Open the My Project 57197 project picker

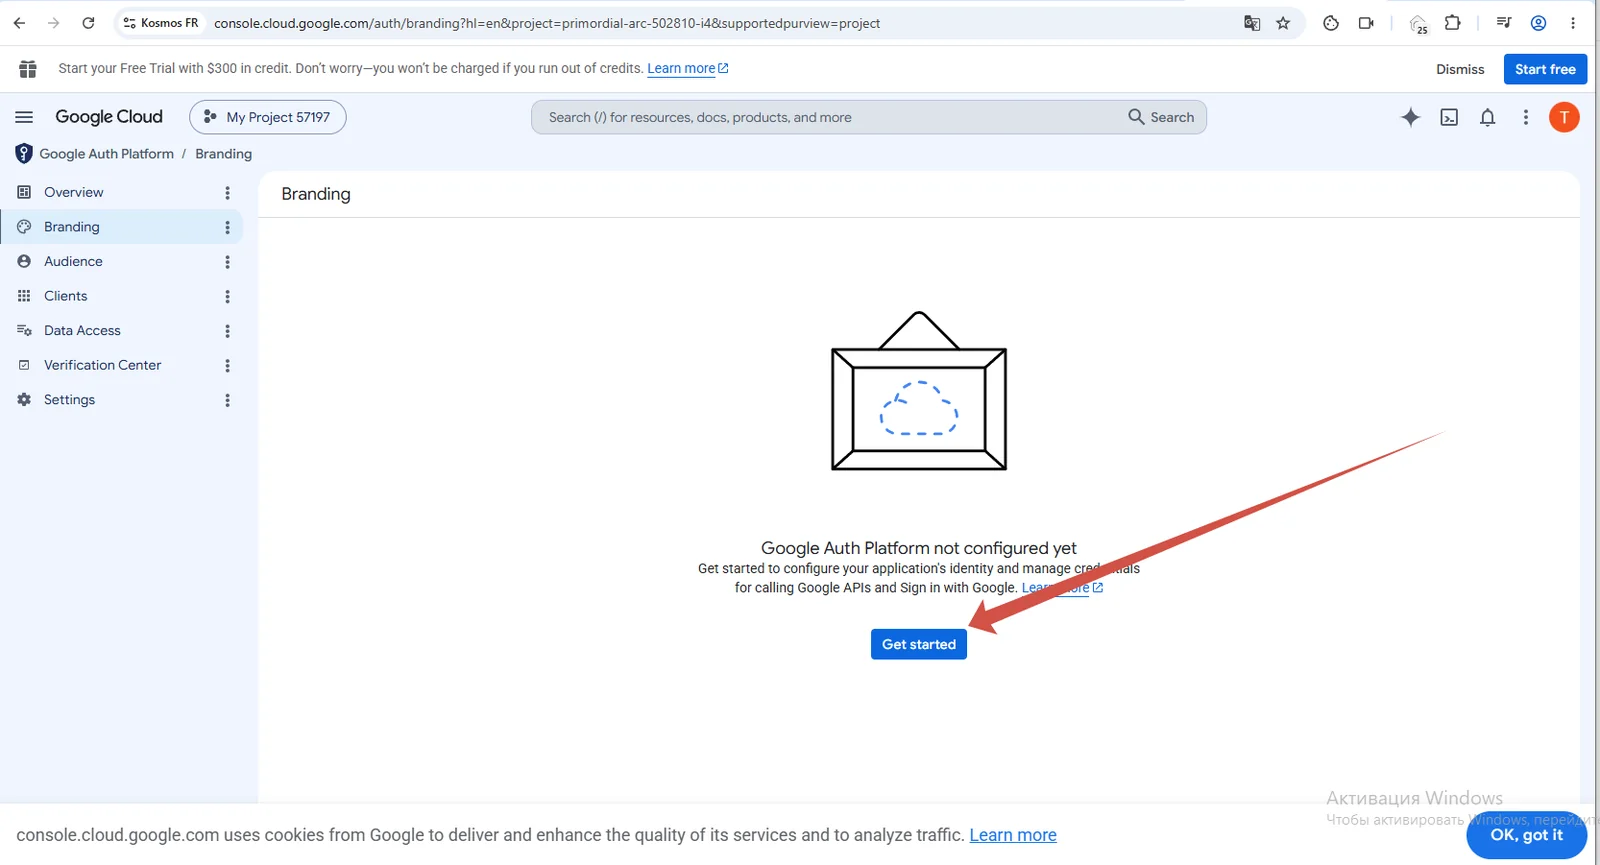(x=268, y=117)
